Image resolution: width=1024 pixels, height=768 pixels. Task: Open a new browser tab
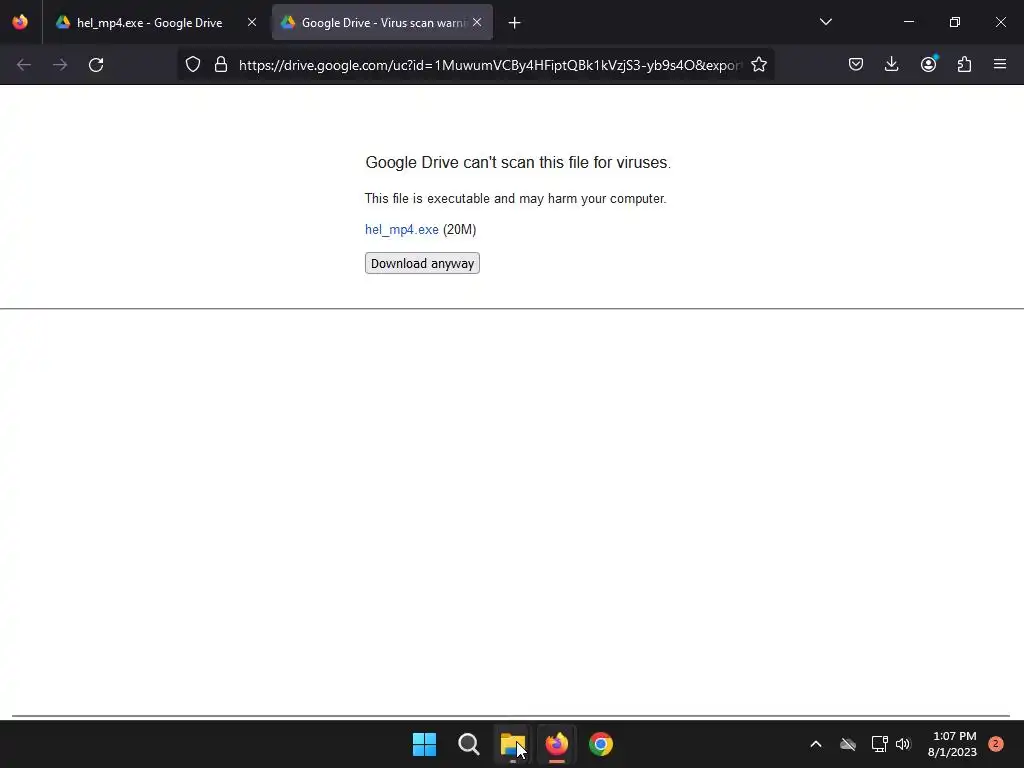[x=515, y=23]
